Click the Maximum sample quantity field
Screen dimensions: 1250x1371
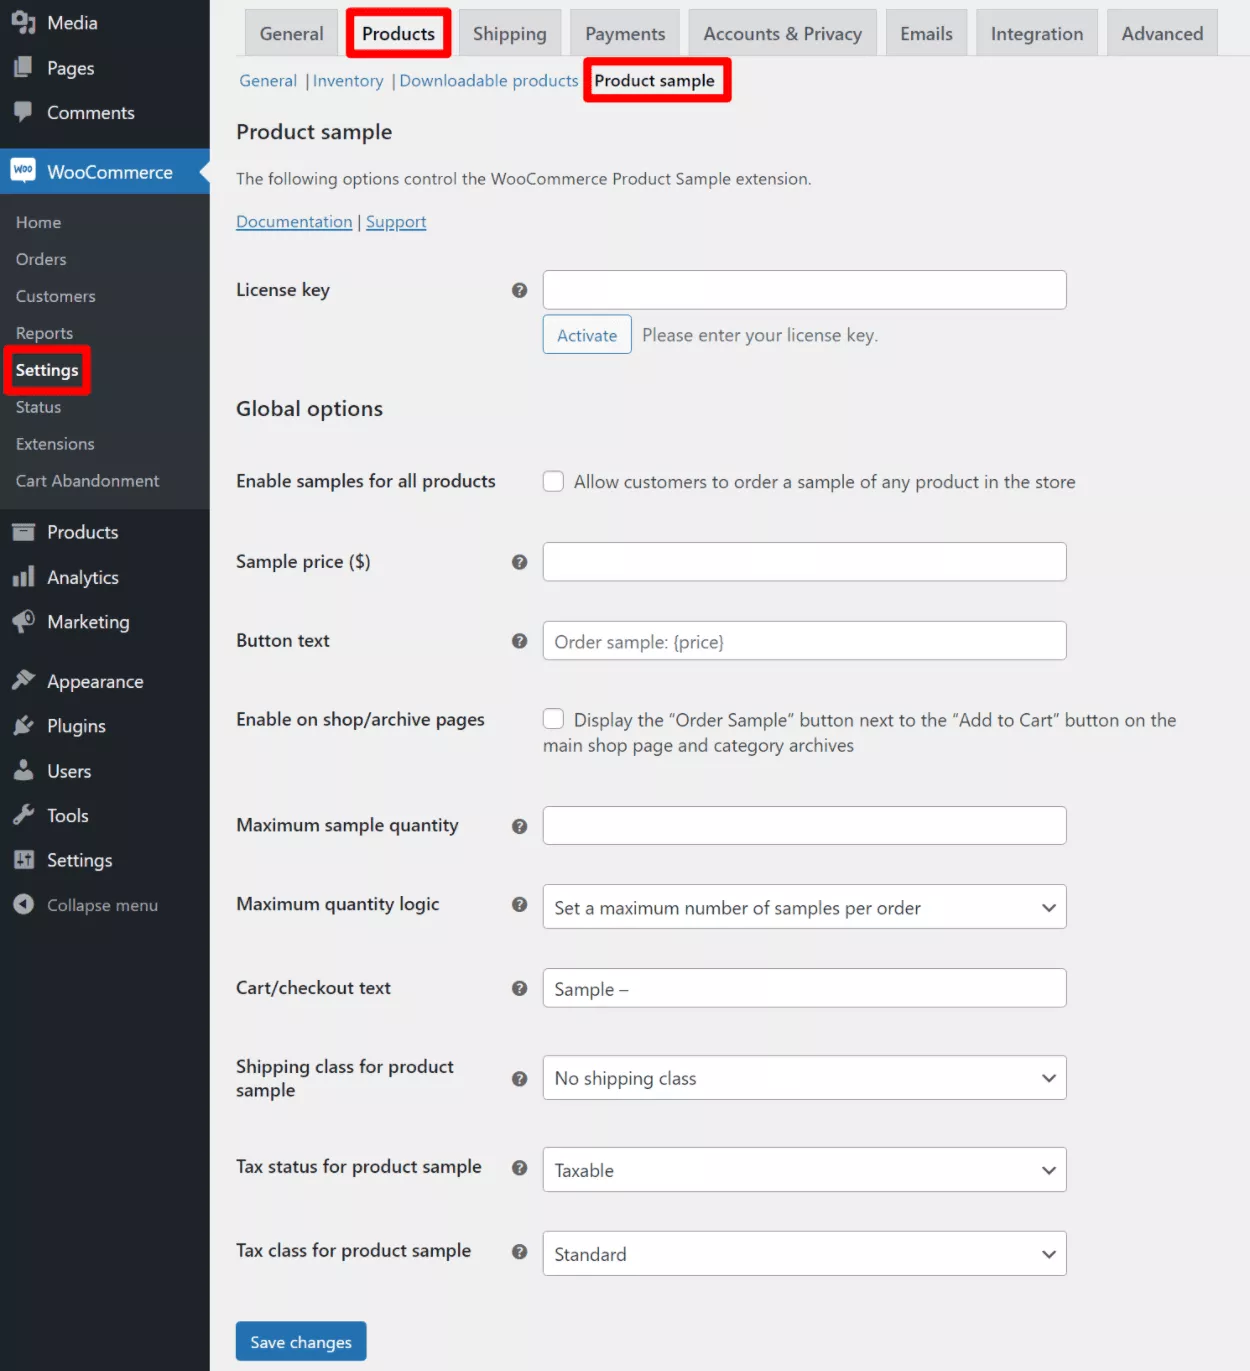pyautogui.click(x=804, y=825)
